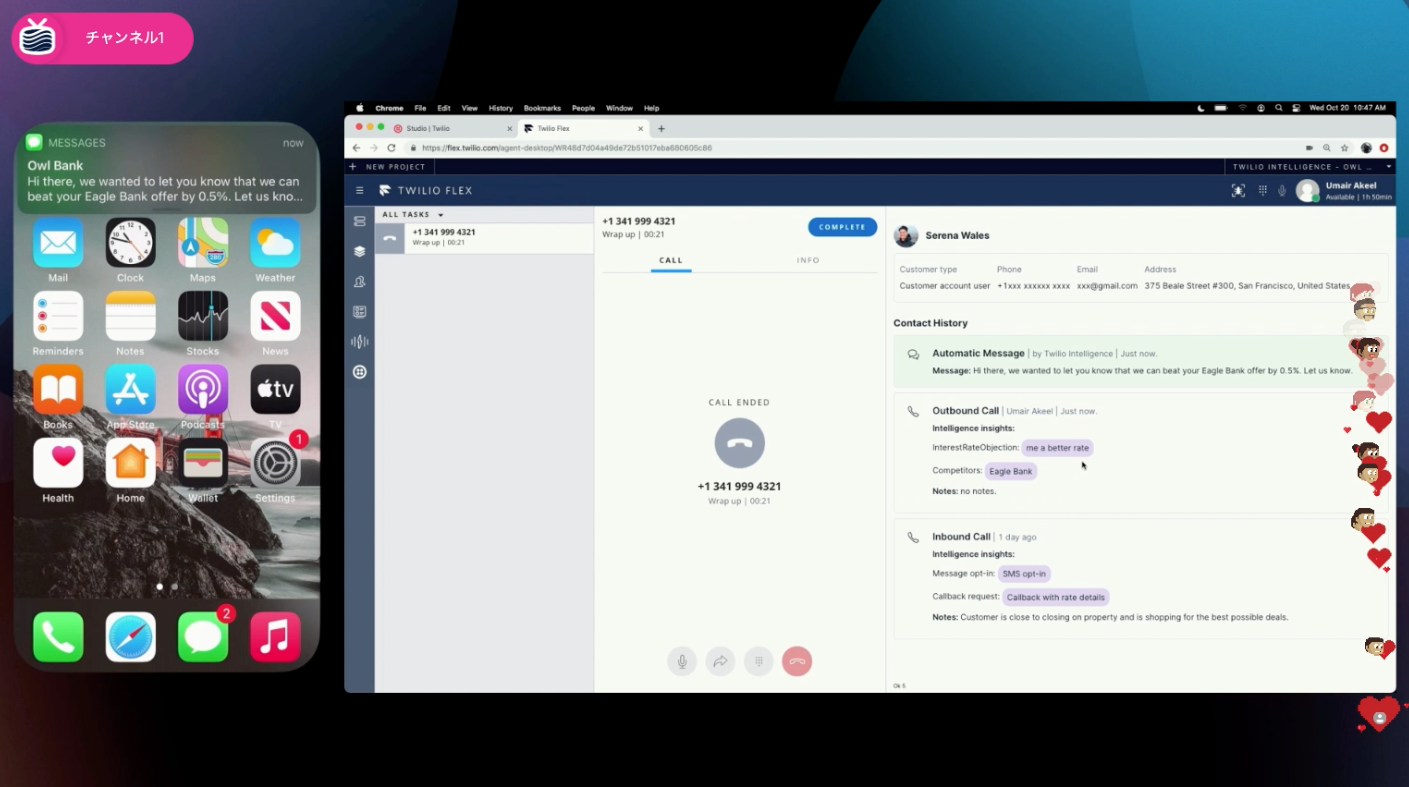The height and width of the screenshot is (787, 1409).
Task: Open the Queues layers icon in sidebar
Action: 360,251
